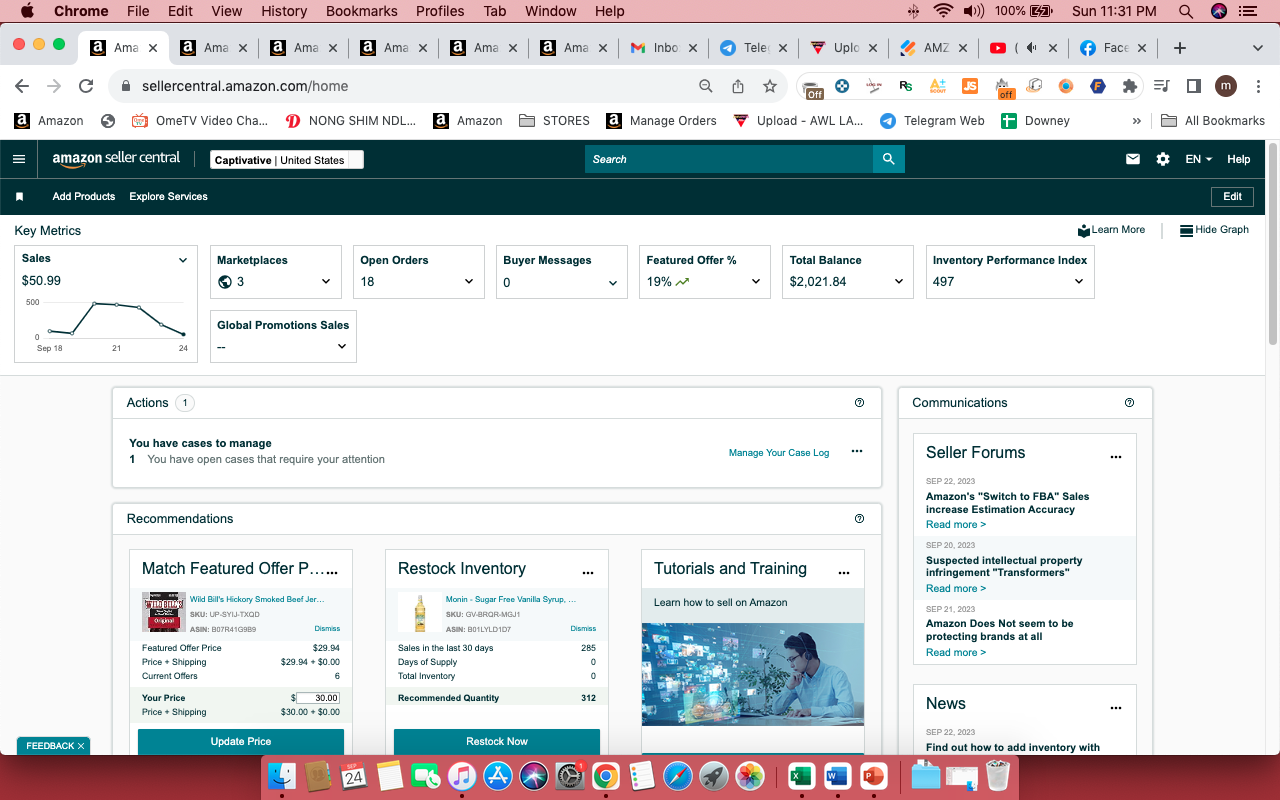Viewport: 1280px width, 800px height.
Task: Click the help icon in the Actions panel
Action: click(860, 403)
